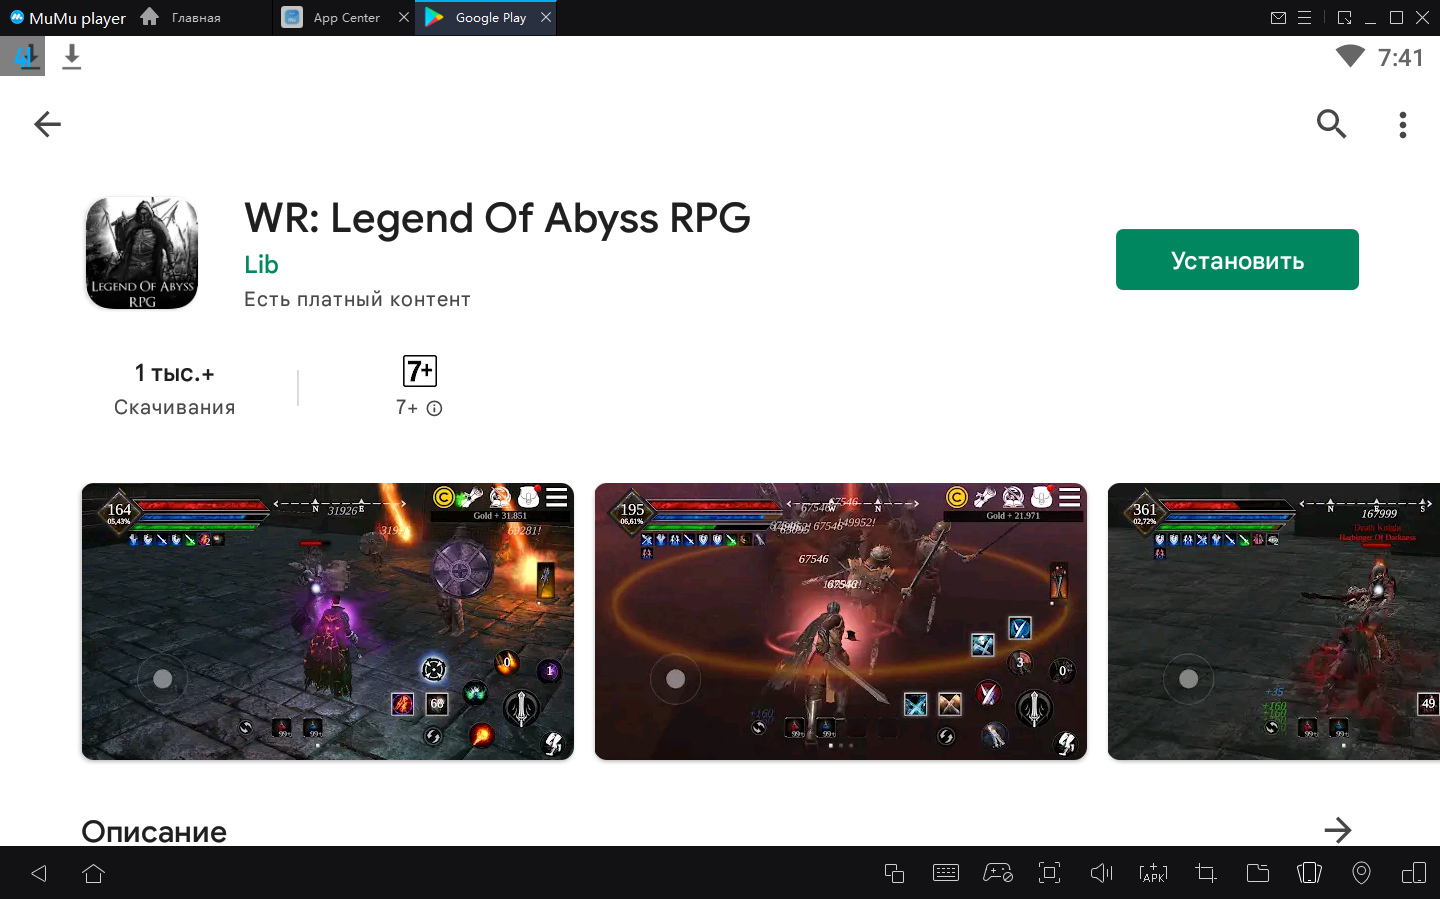The width and height of the screenshot is (1440, 899).
Task: Switch to the Главная home tab
Action: [195, 18]
